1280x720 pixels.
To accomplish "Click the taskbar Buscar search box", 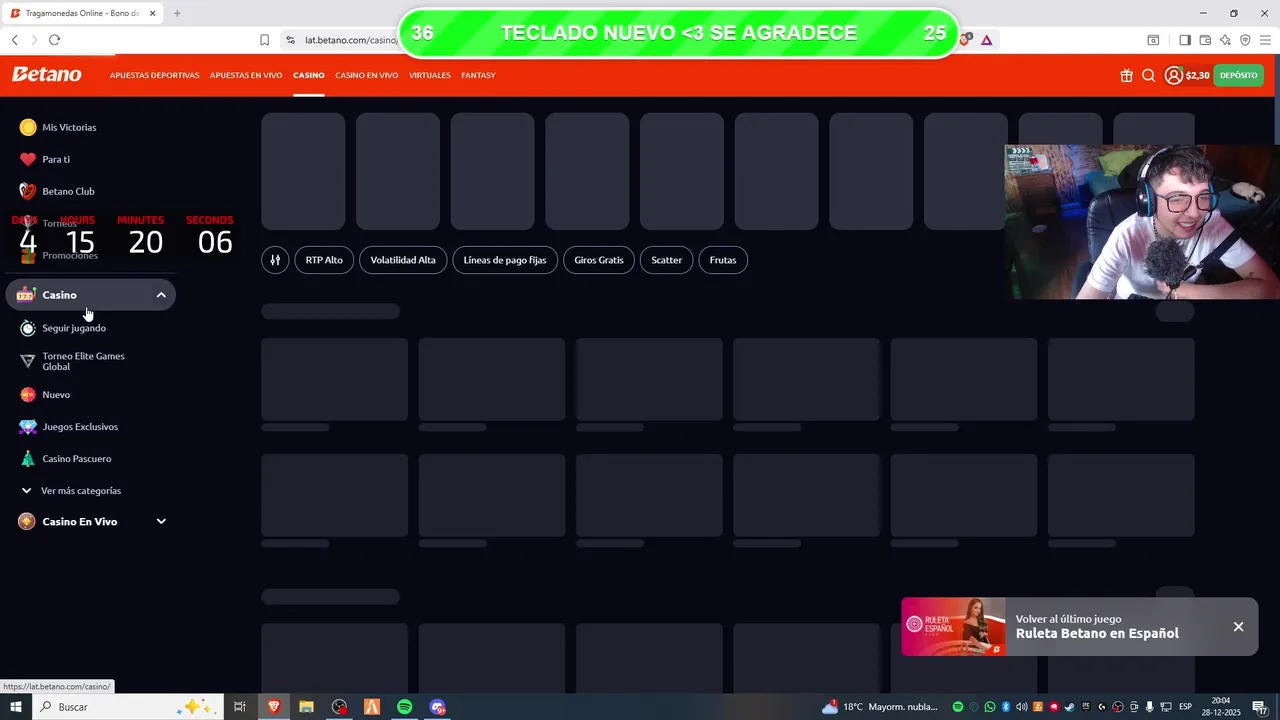I will (x=127, y=706).
